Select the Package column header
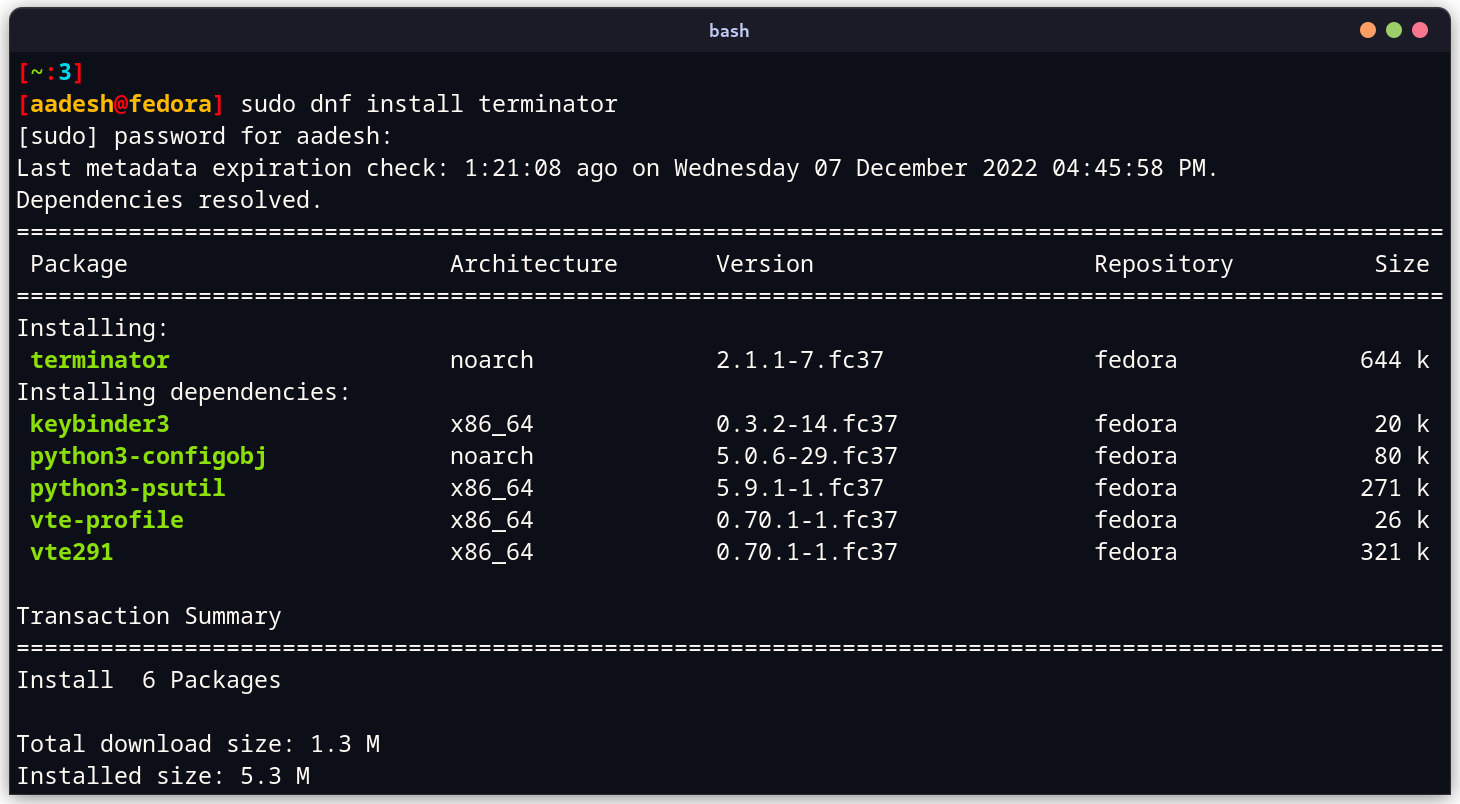 click(78, 263)
